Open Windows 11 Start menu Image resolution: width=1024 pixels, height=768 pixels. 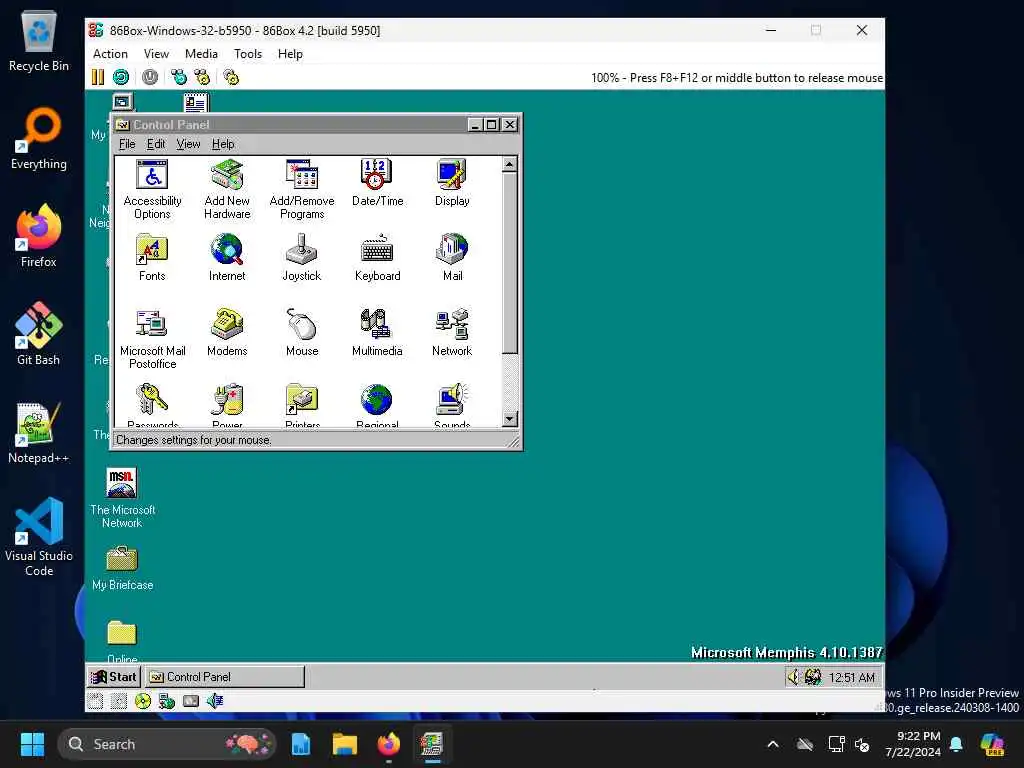[32, 744]
